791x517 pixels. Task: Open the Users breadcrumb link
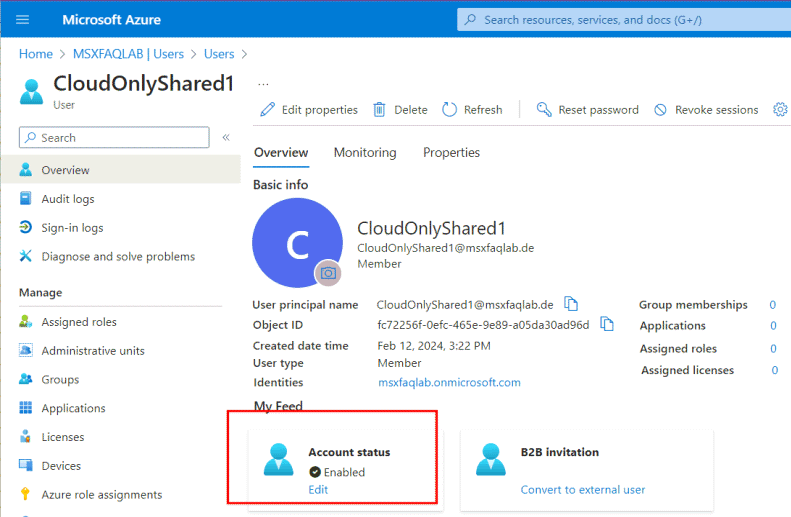point(219,54)
